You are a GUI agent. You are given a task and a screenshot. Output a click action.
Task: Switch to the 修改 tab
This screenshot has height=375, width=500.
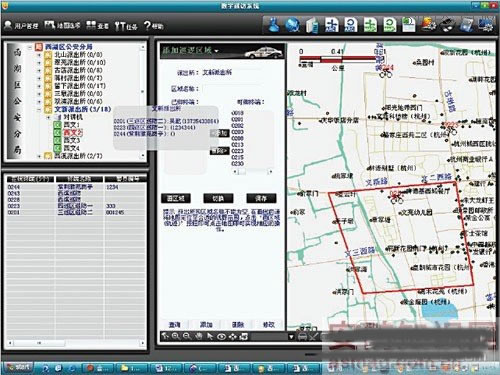[x=269, y=324]
